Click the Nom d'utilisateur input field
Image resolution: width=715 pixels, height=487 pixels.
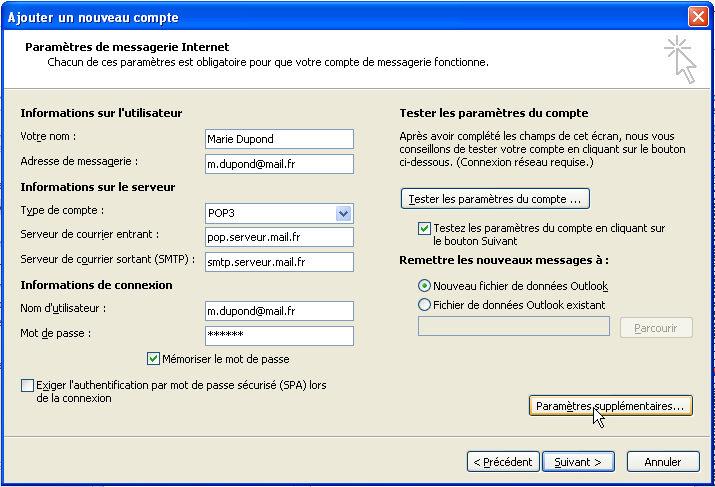click(x=279, y=311)
